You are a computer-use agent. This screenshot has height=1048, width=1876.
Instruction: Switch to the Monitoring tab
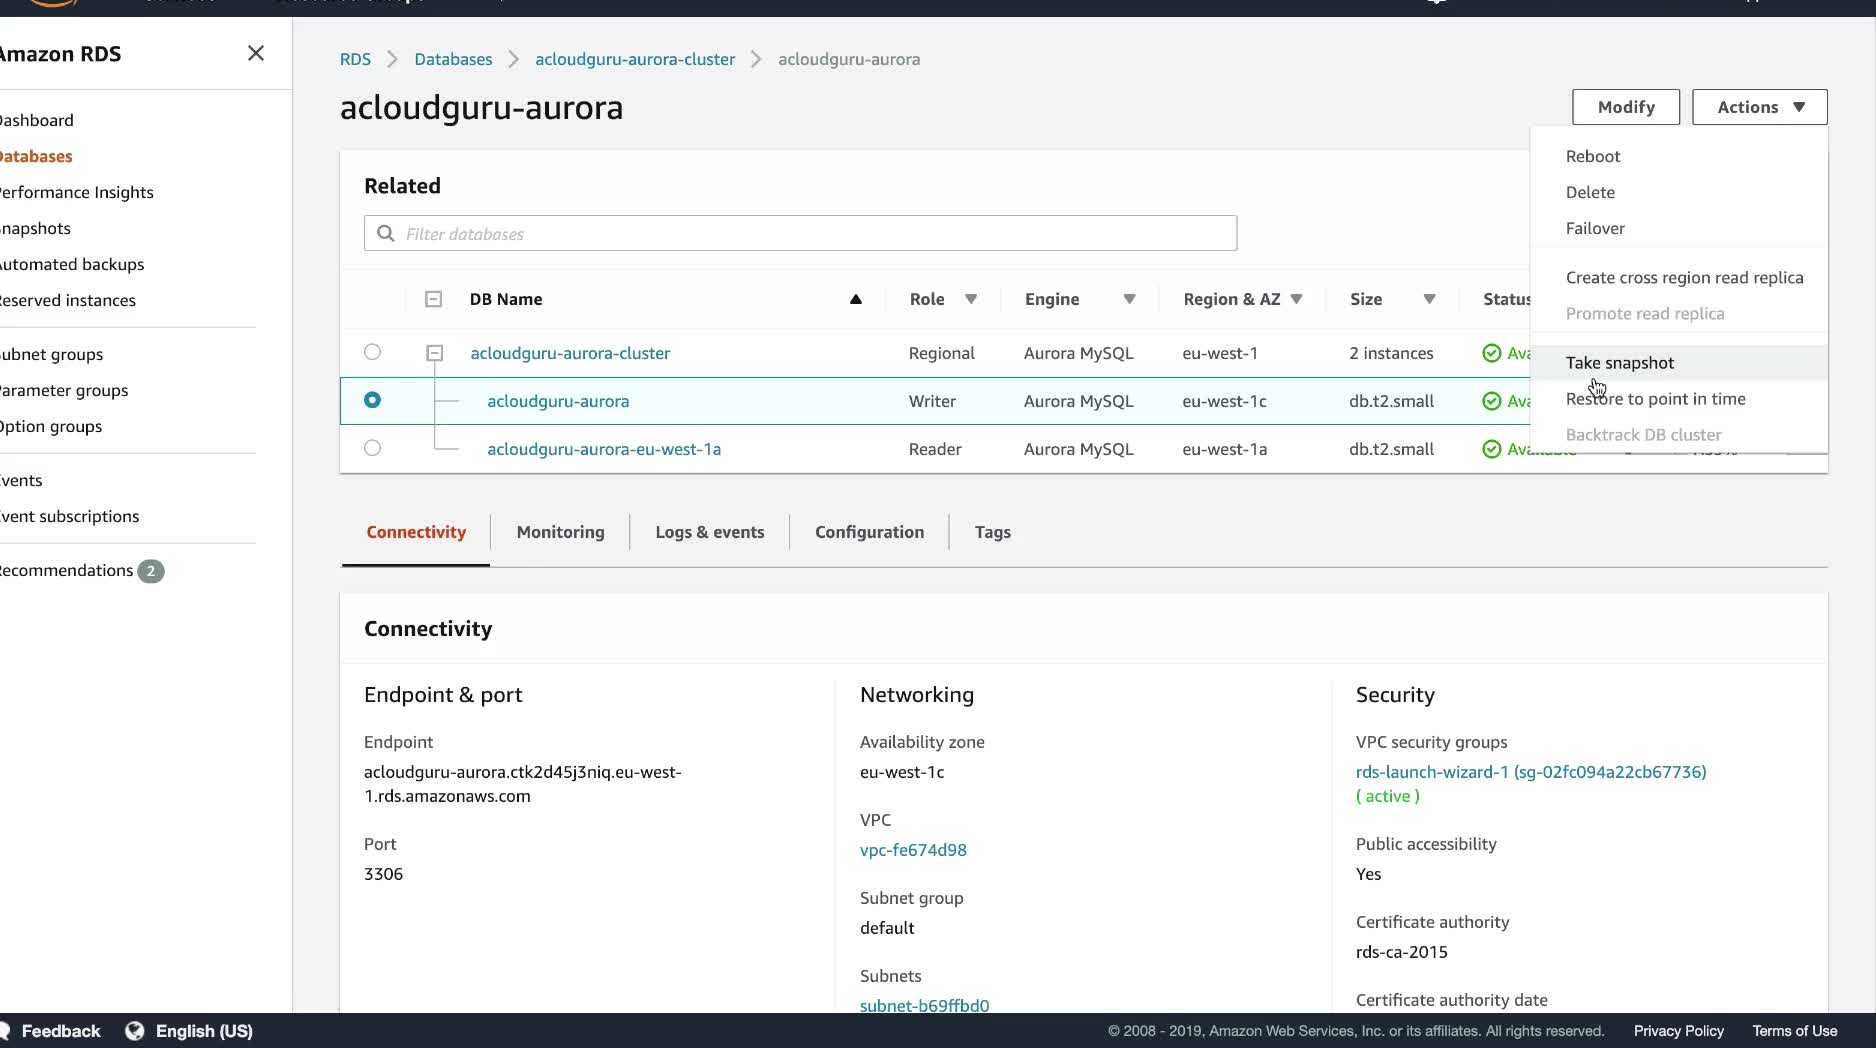click(x=560, y=532)
